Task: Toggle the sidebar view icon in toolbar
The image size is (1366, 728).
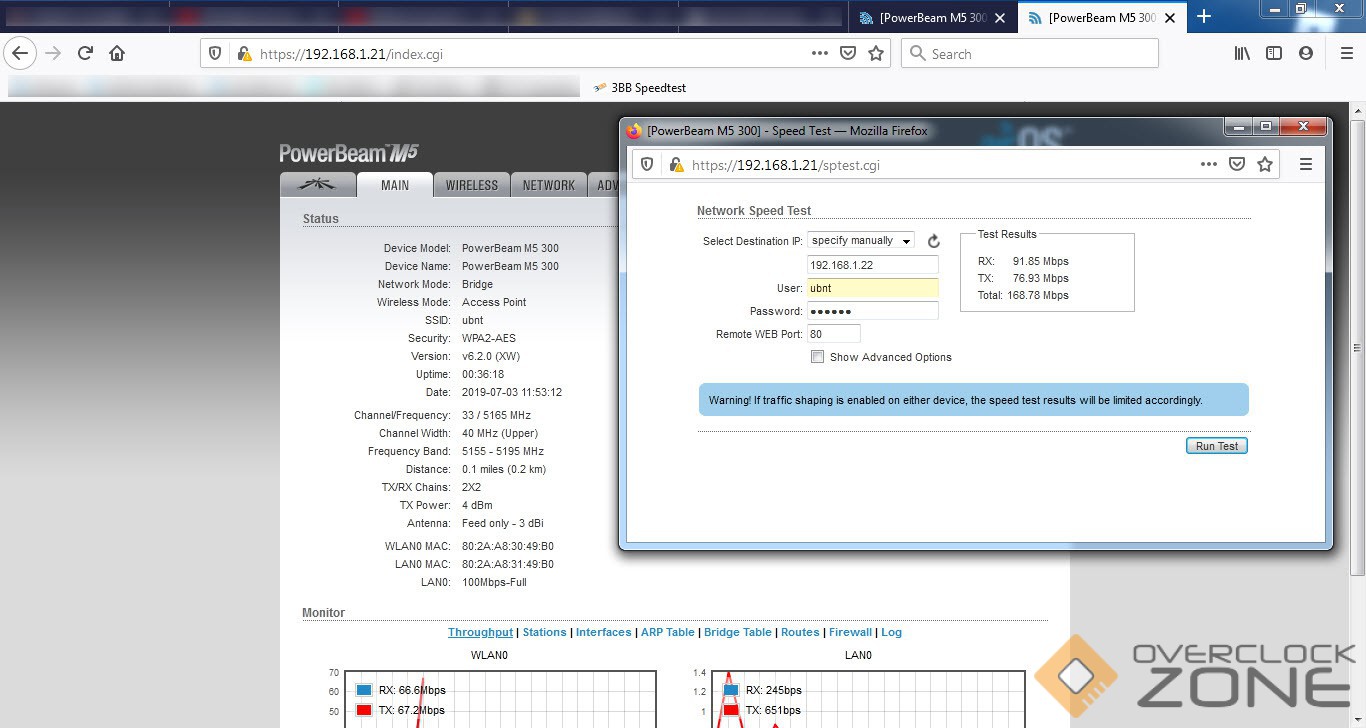Action: tap(1274, 54)
